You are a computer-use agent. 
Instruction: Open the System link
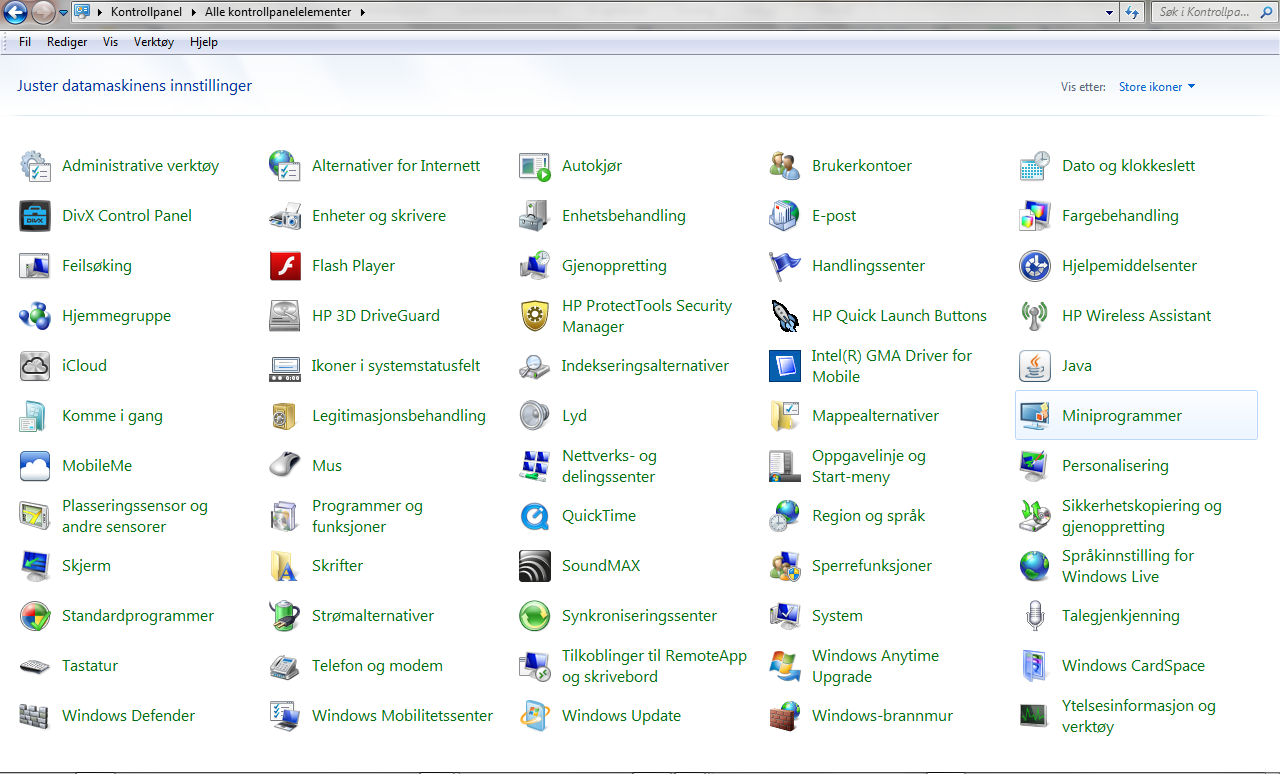point(837,616)
